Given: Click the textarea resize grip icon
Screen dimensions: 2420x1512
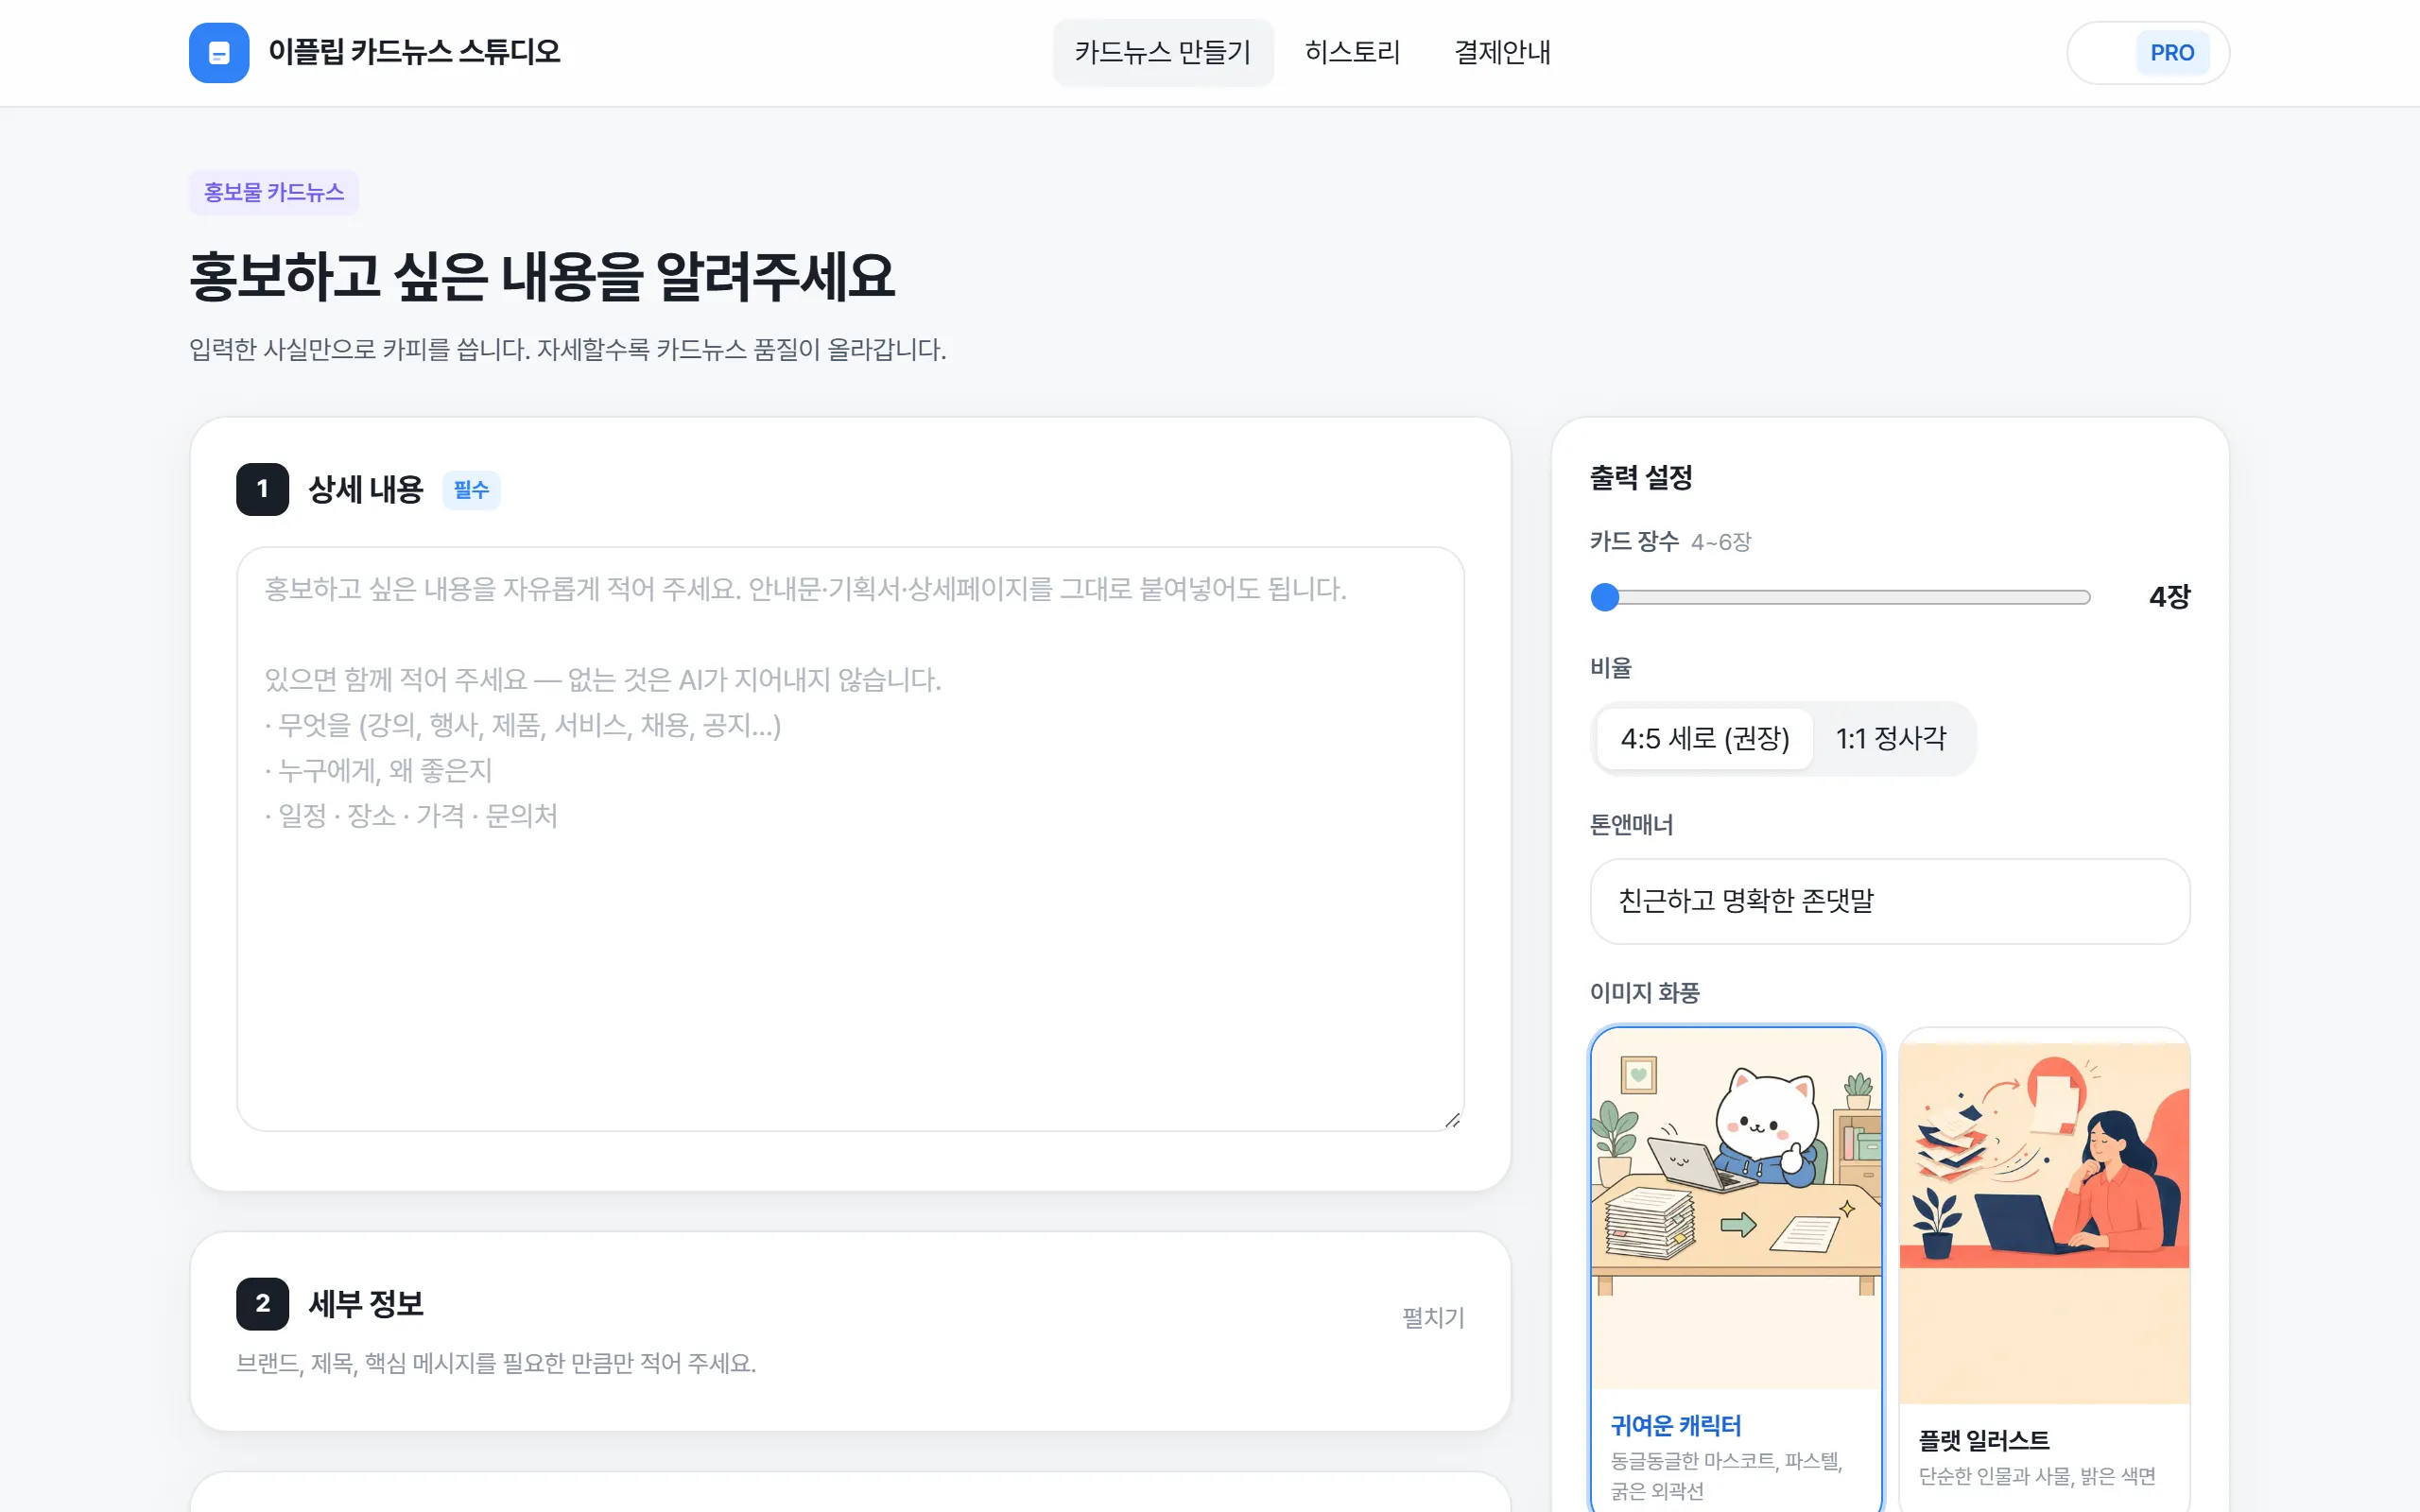Looking at the screenshot, I should point(1452,1120).
